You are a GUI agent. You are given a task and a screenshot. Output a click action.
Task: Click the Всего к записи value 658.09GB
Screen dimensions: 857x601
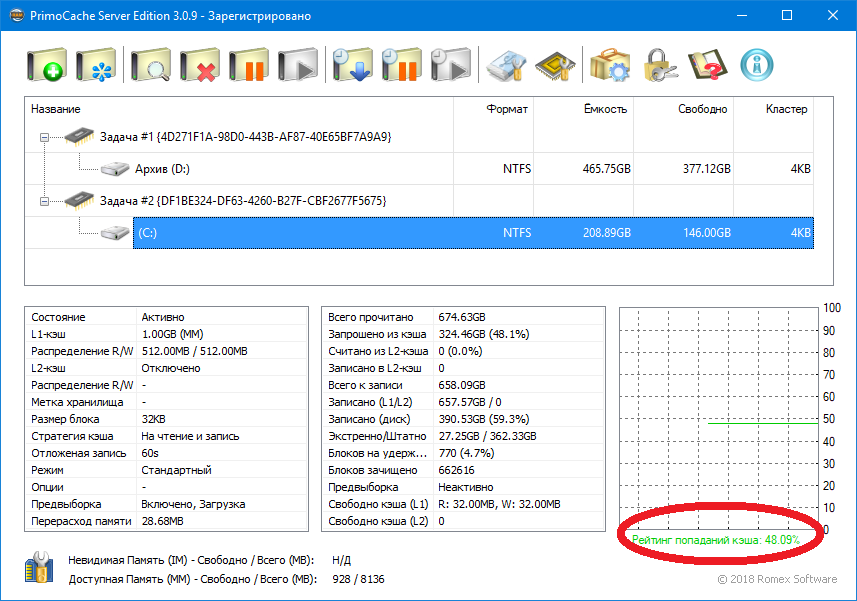(x=462, y=385)
